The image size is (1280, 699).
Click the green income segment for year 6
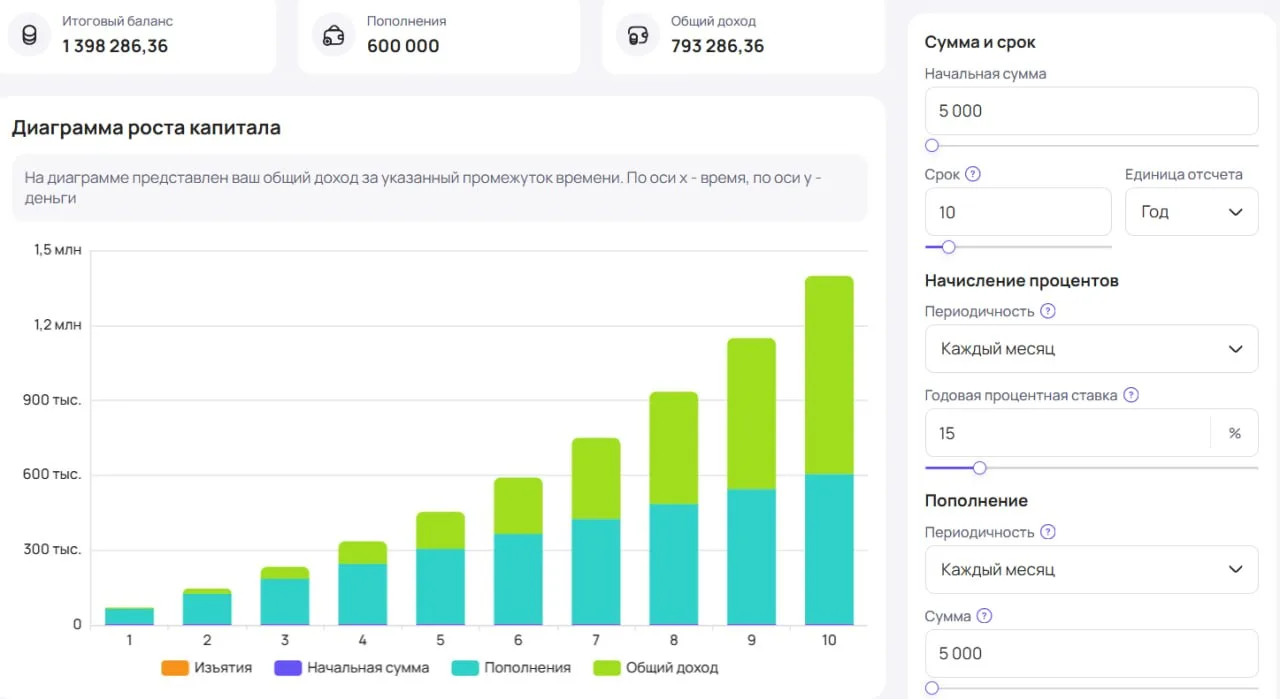point(518,506)
